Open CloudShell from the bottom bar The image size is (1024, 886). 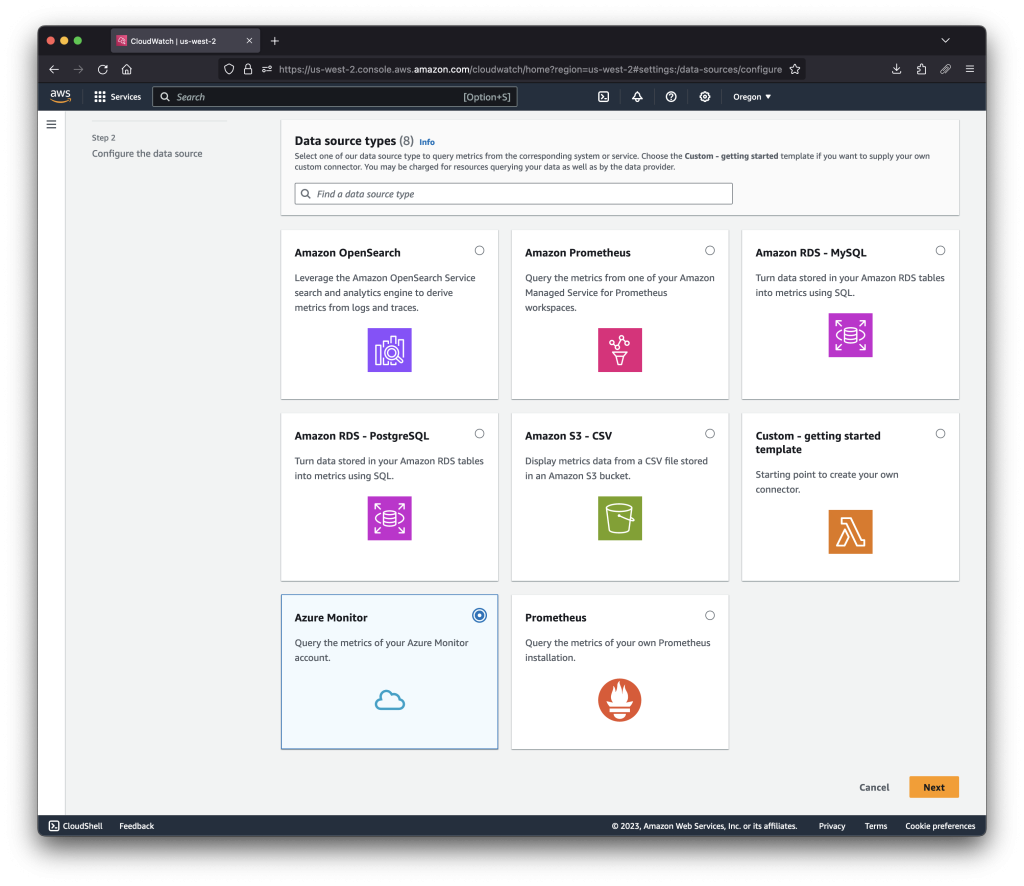[x=75, y=825]
